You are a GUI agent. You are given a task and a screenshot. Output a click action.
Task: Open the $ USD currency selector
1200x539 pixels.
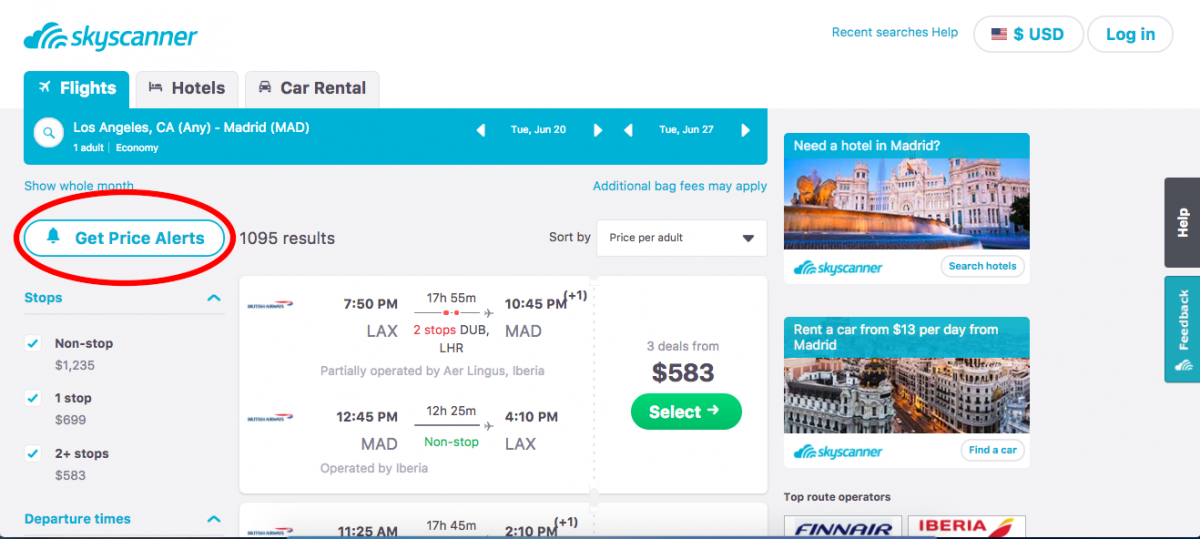click(1028, 34)
